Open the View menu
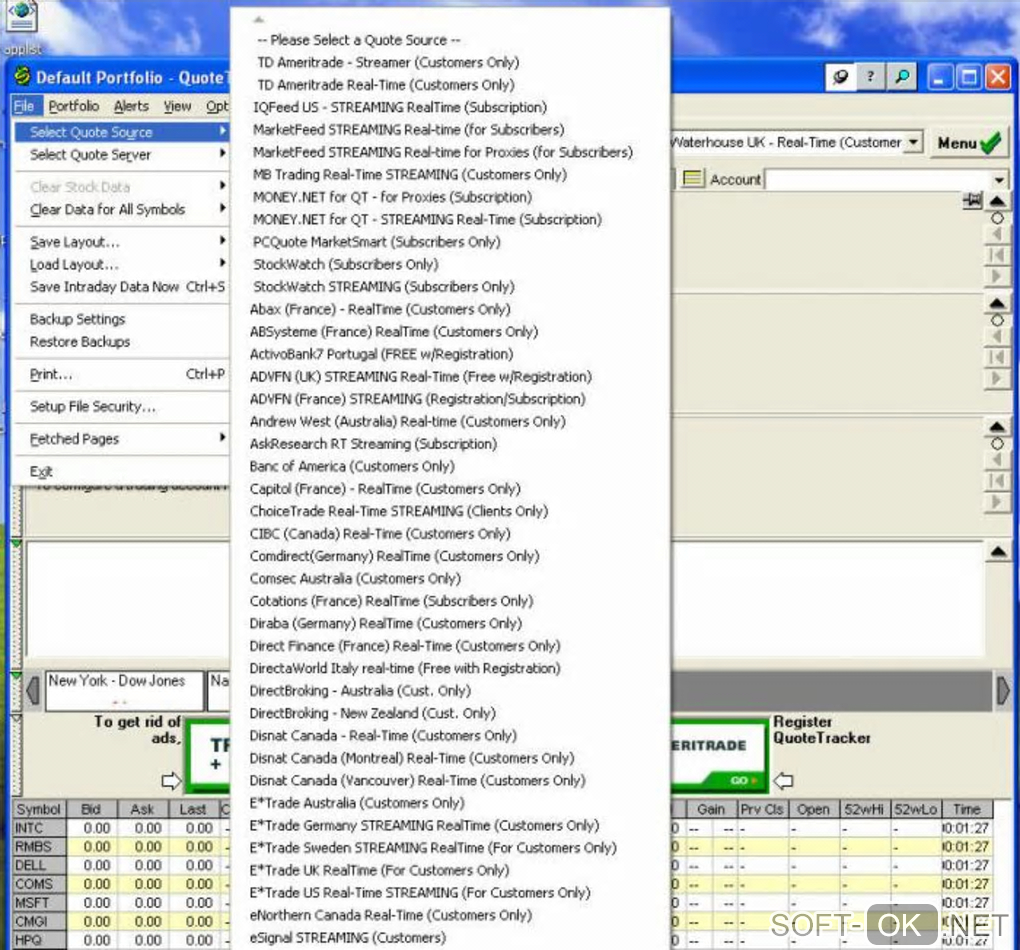The image size is (1020, 950). point(178,106)
